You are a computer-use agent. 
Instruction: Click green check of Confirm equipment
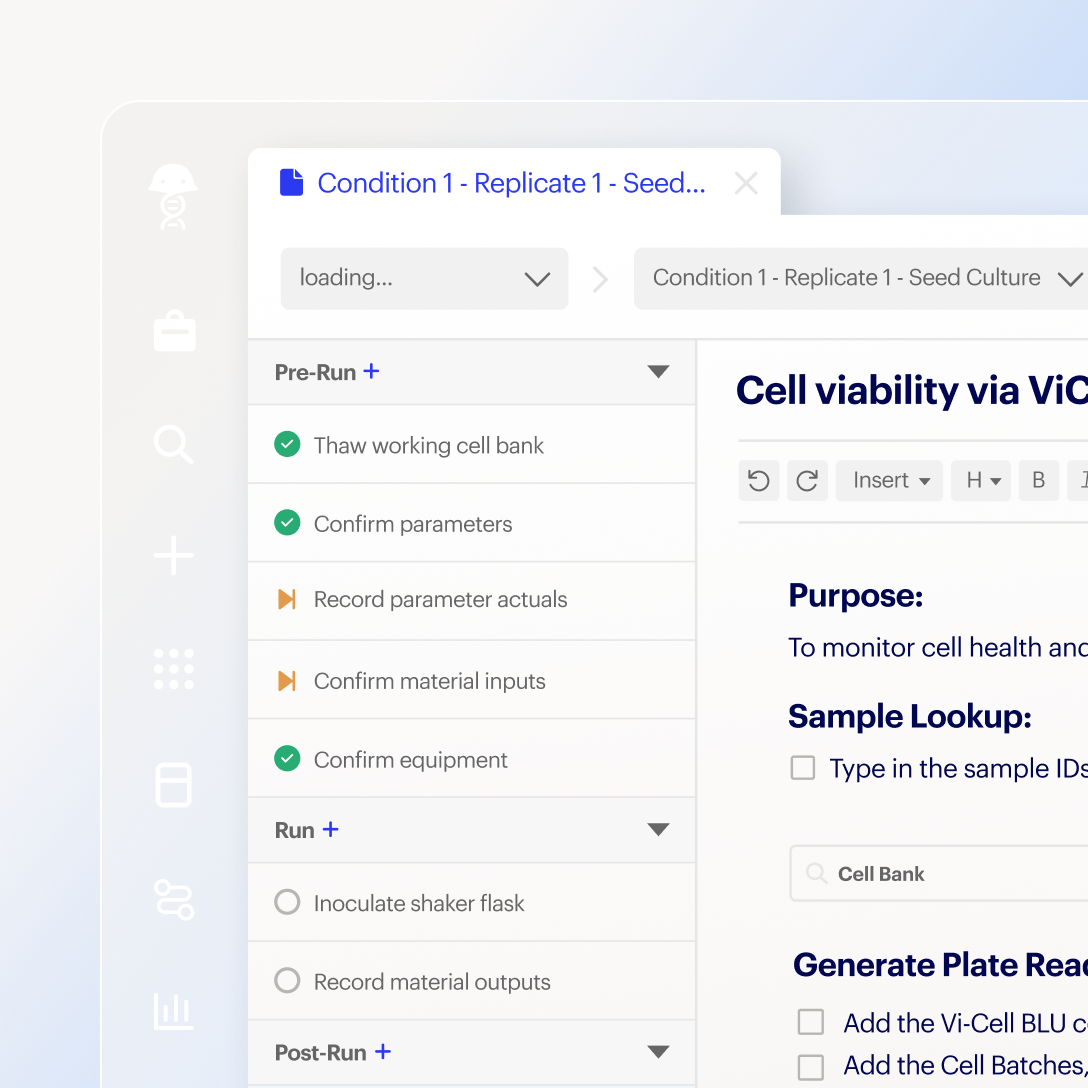tap(287, 758)
